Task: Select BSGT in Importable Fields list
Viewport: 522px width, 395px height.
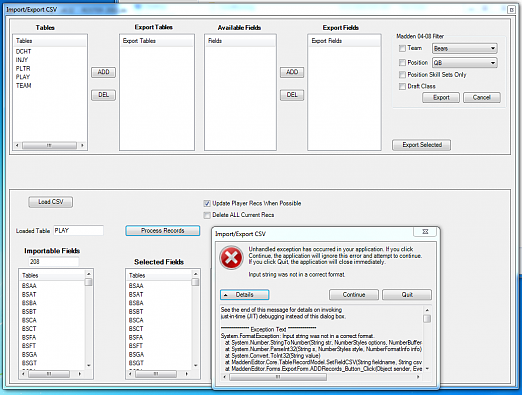Action: click(29, 363)
